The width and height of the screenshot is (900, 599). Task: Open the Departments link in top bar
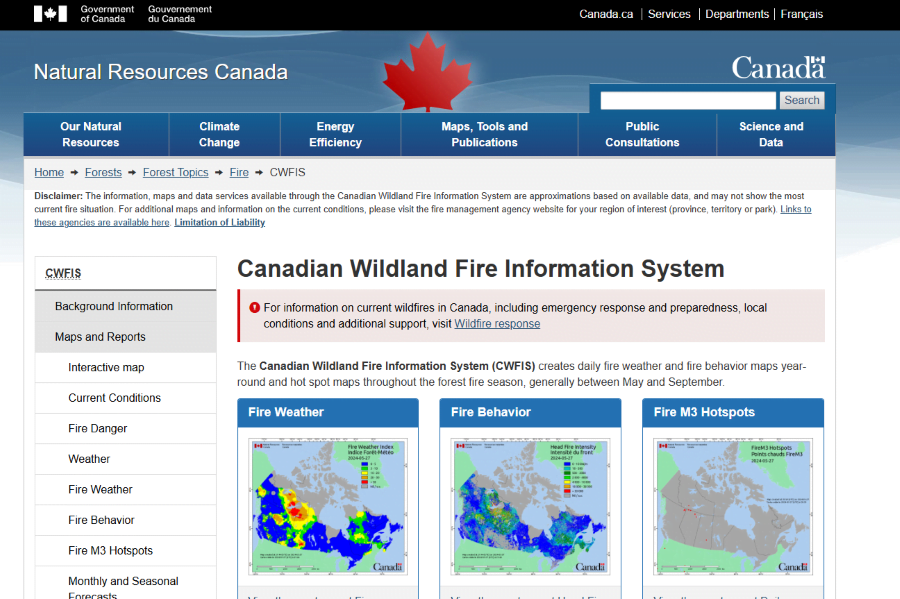click(x=736, y=14)
